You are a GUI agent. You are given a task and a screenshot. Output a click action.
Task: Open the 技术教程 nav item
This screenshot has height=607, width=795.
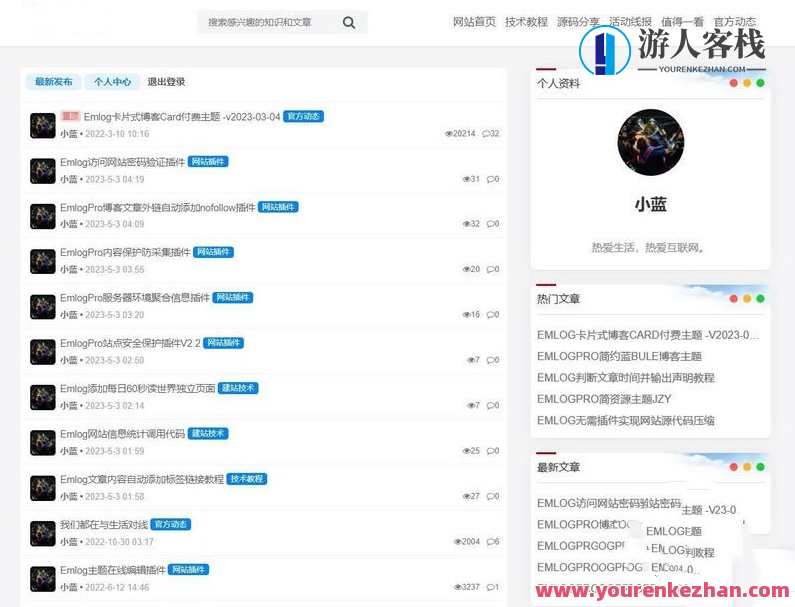click(526, 22)
